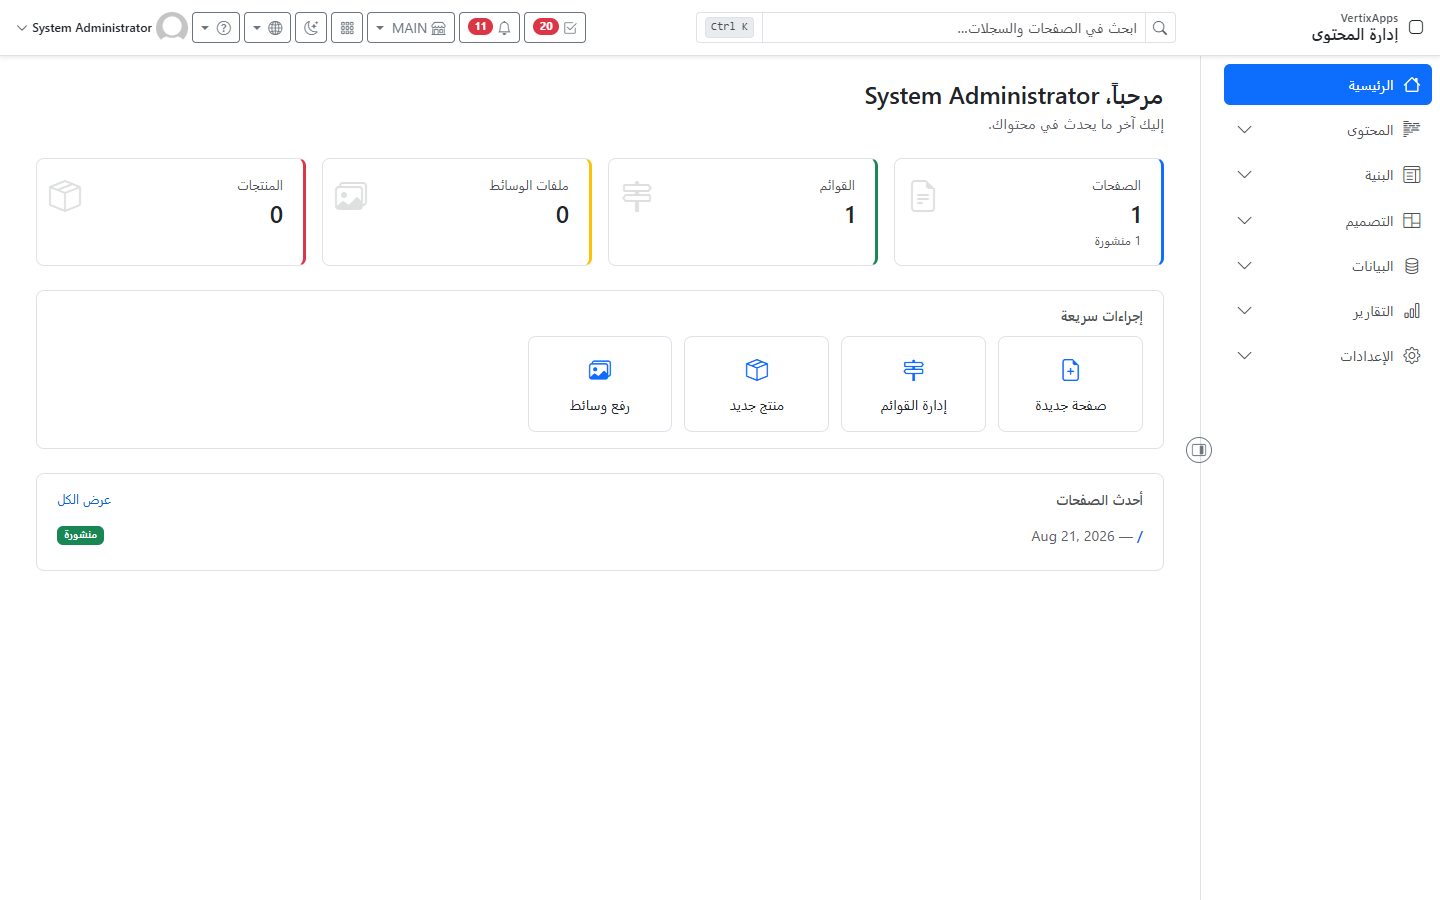Open the notifications bell with 11 badge
The image size is (1440, 900).
point(489,28)
